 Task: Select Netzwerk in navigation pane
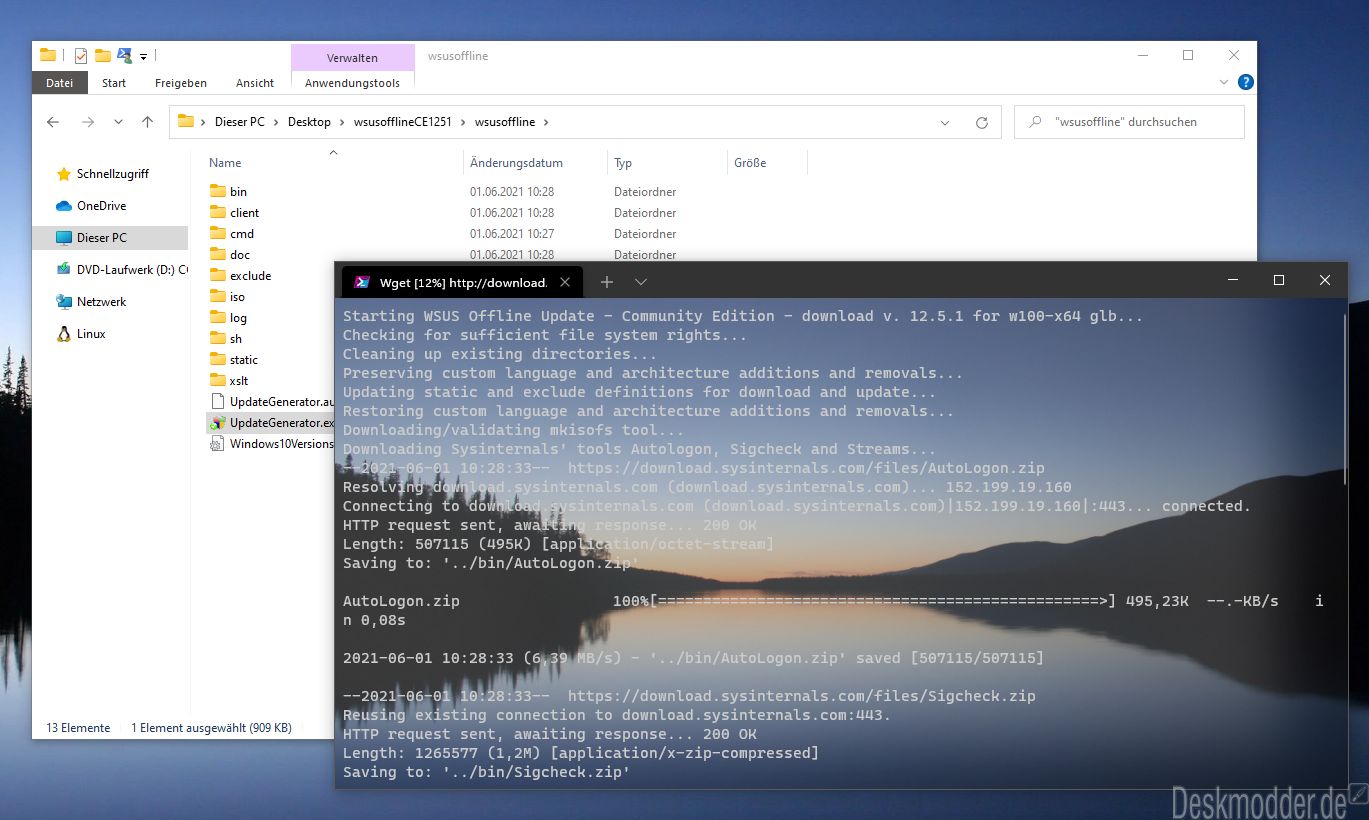[x=101, y=302]
